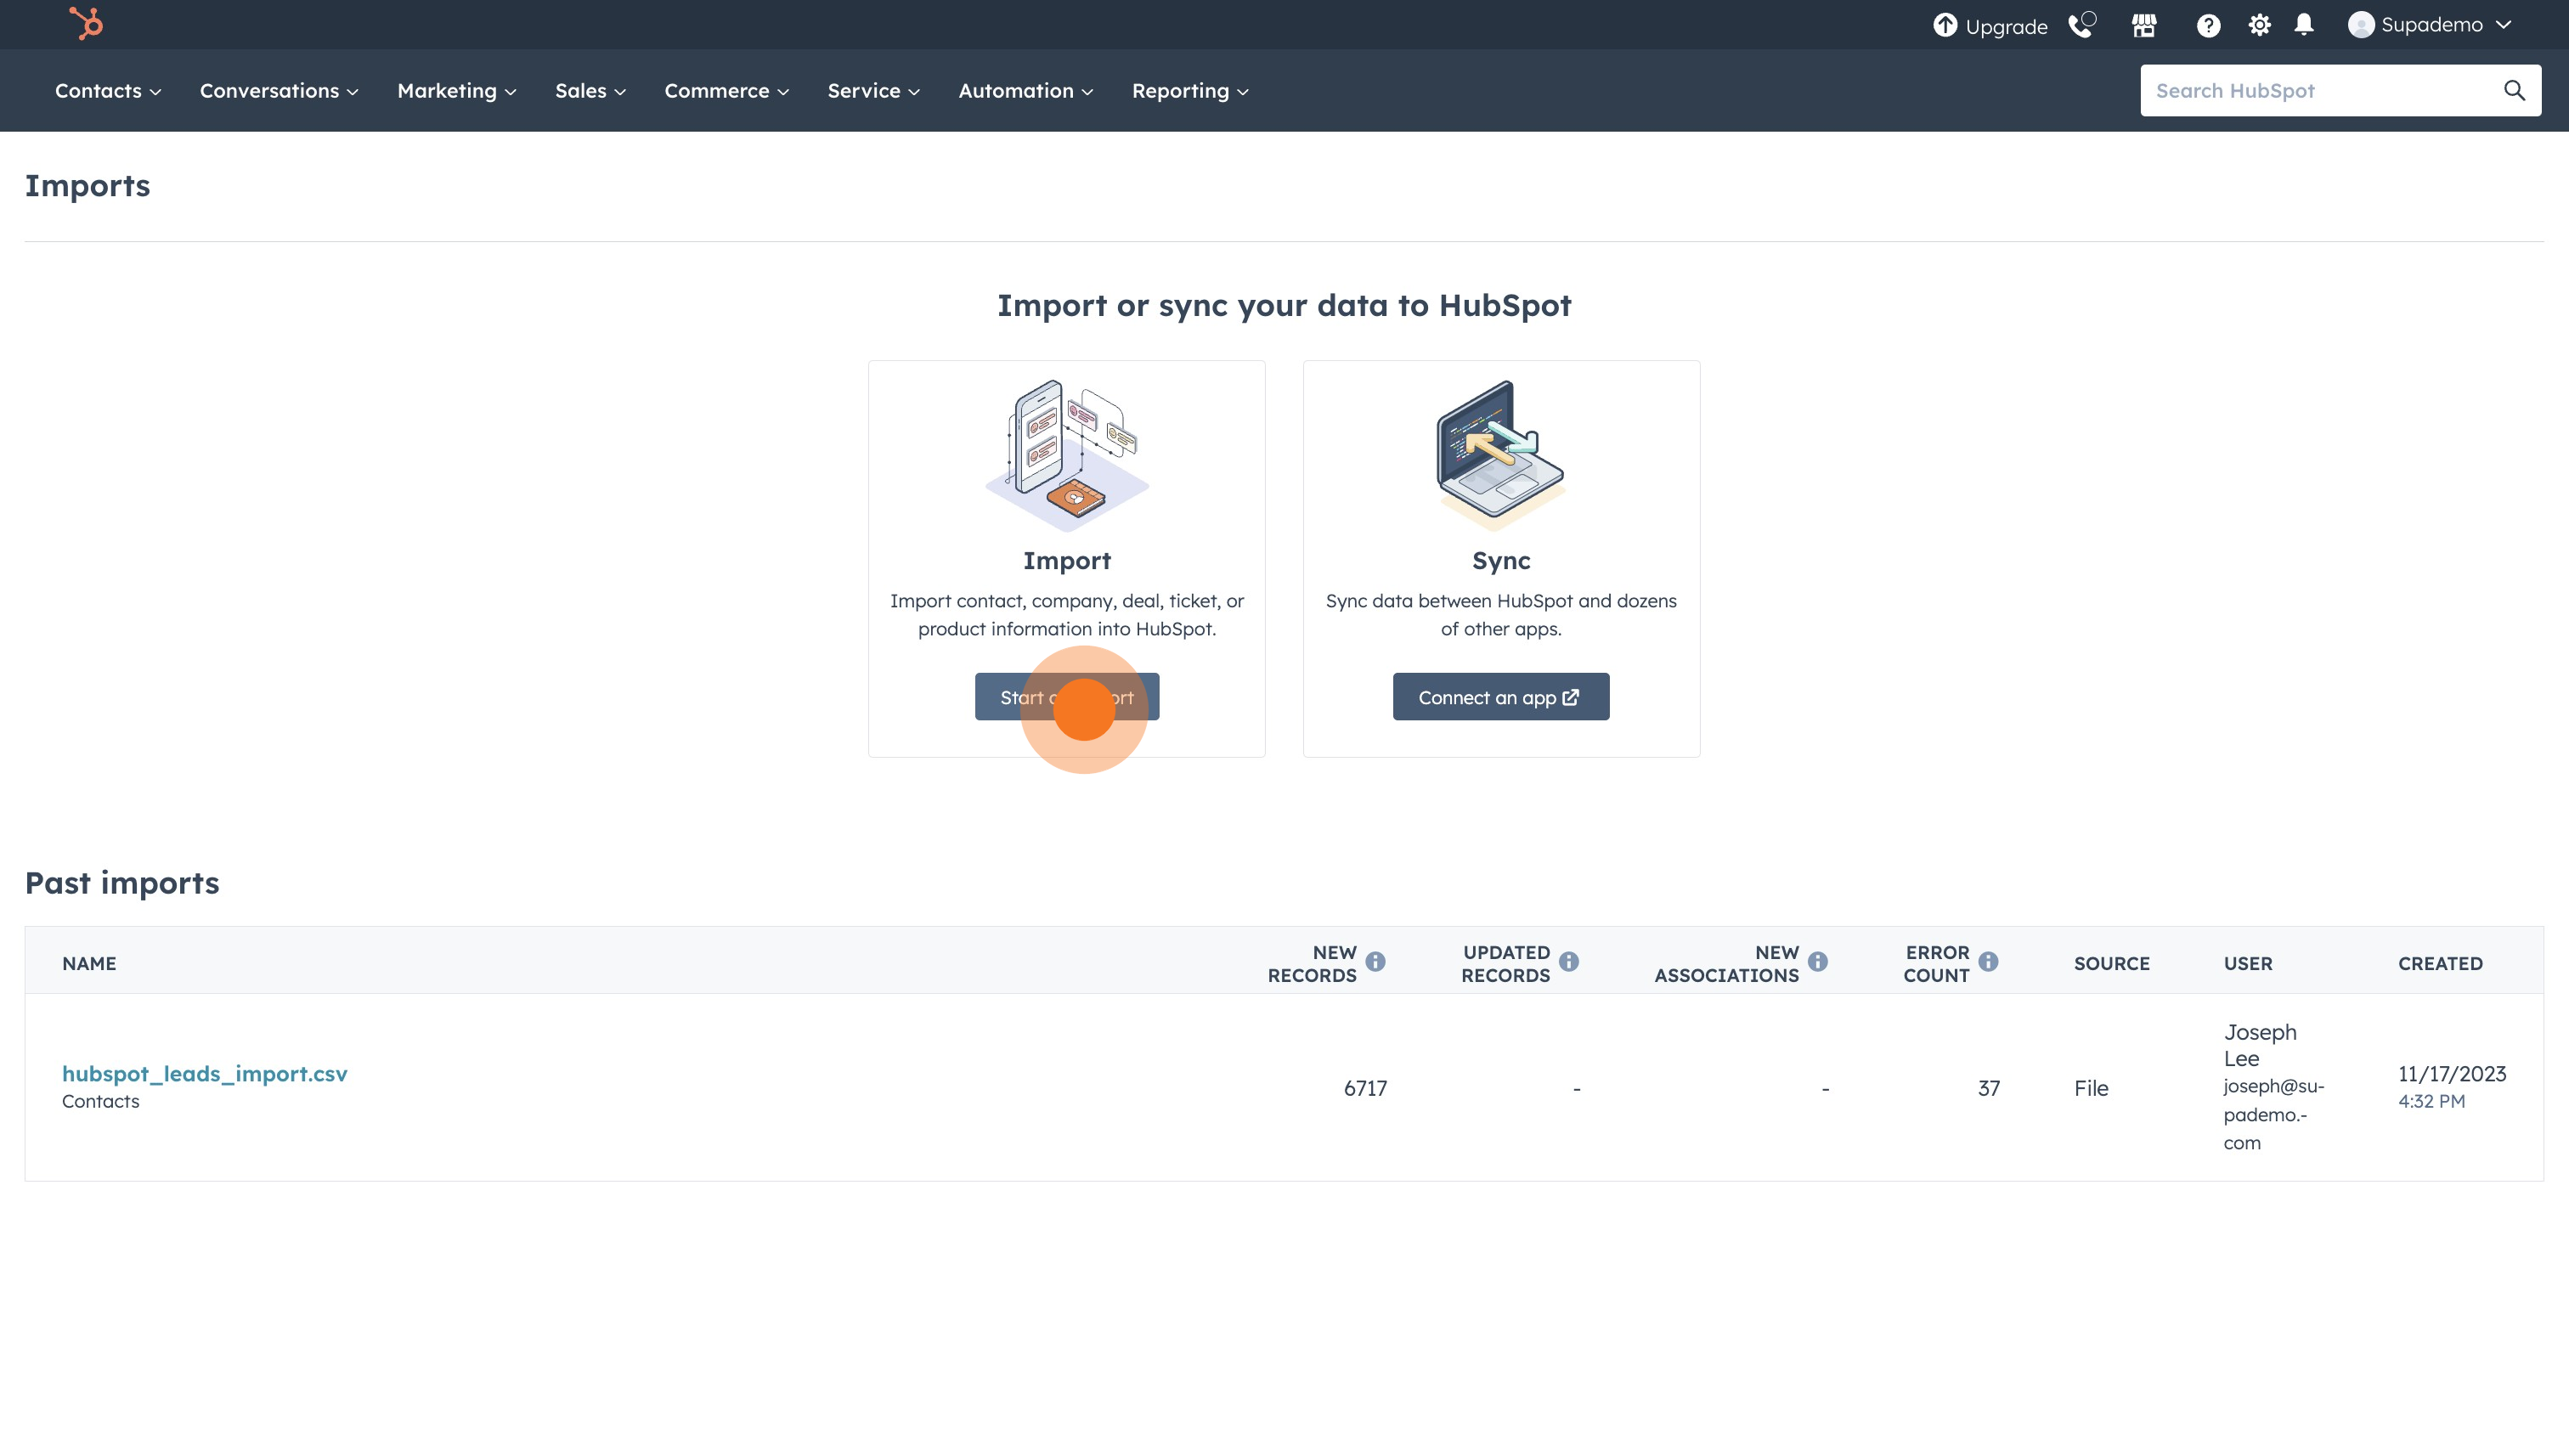Click the 11/17/2023 created date
Screen dimensions: 2569x1456
point(2452,1074)
